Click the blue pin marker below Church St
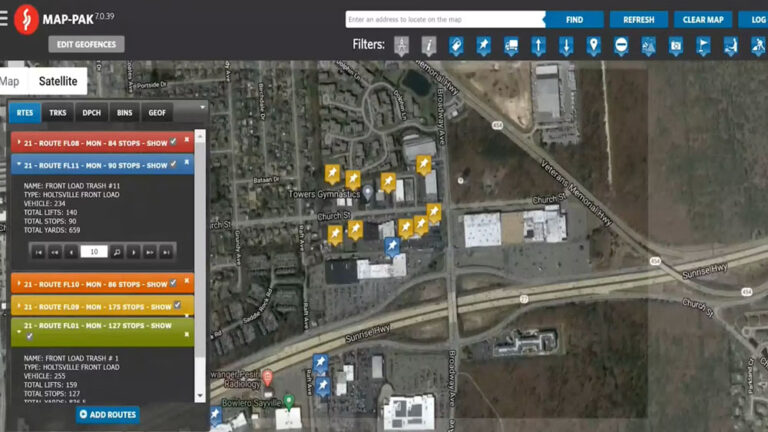The height and width of the screenshot is (432, 768). point(392,246)
